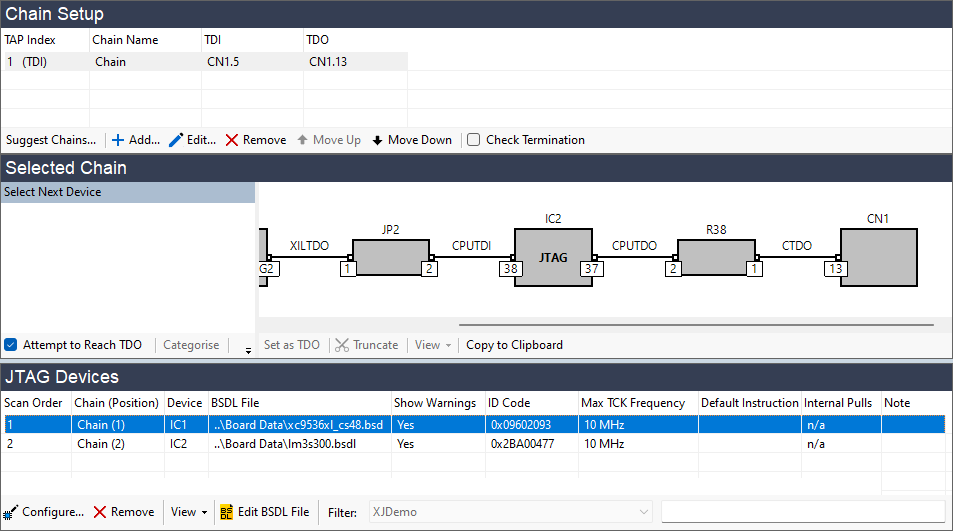
Task: Click the Edit chain pencil icon
Action: (176, 140)
